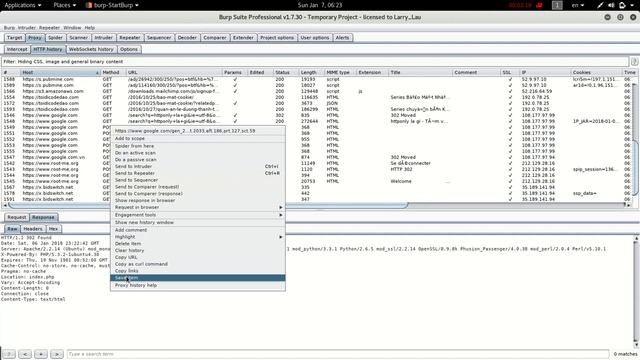Choose 'Do a passive scan'
The width and height of the screenshot is (640, 360).
[x=198, y=160]
